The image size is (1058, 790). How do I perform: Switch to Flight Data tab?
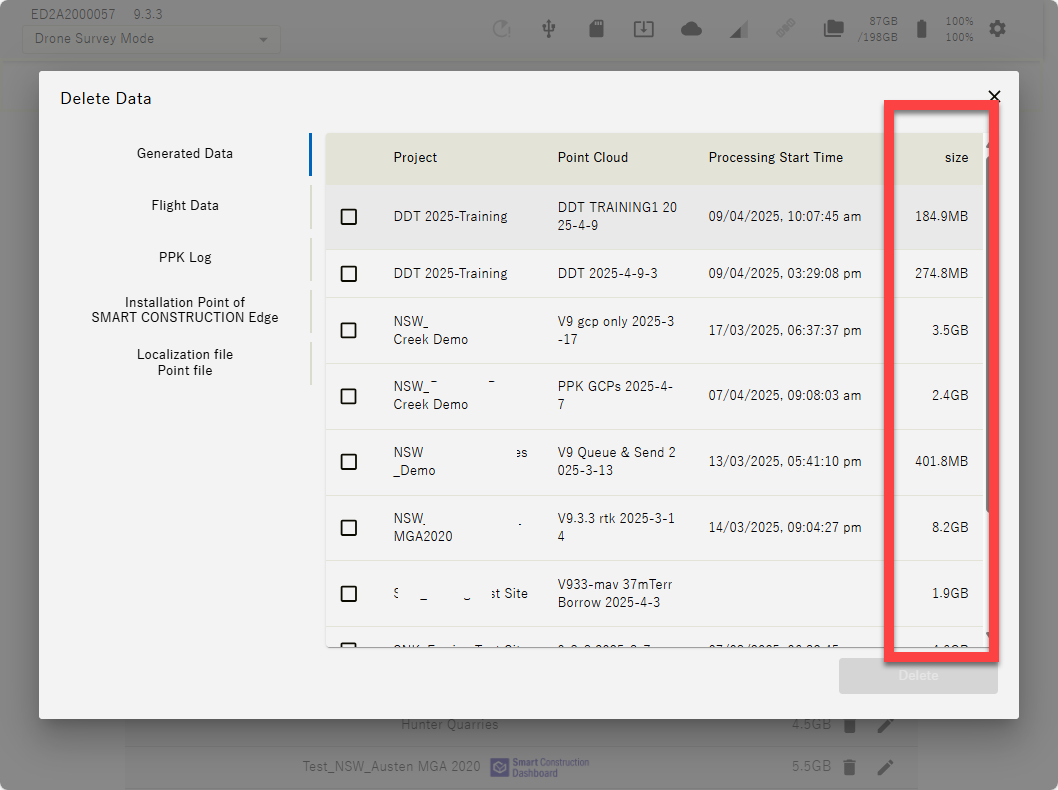coord(185,206)
